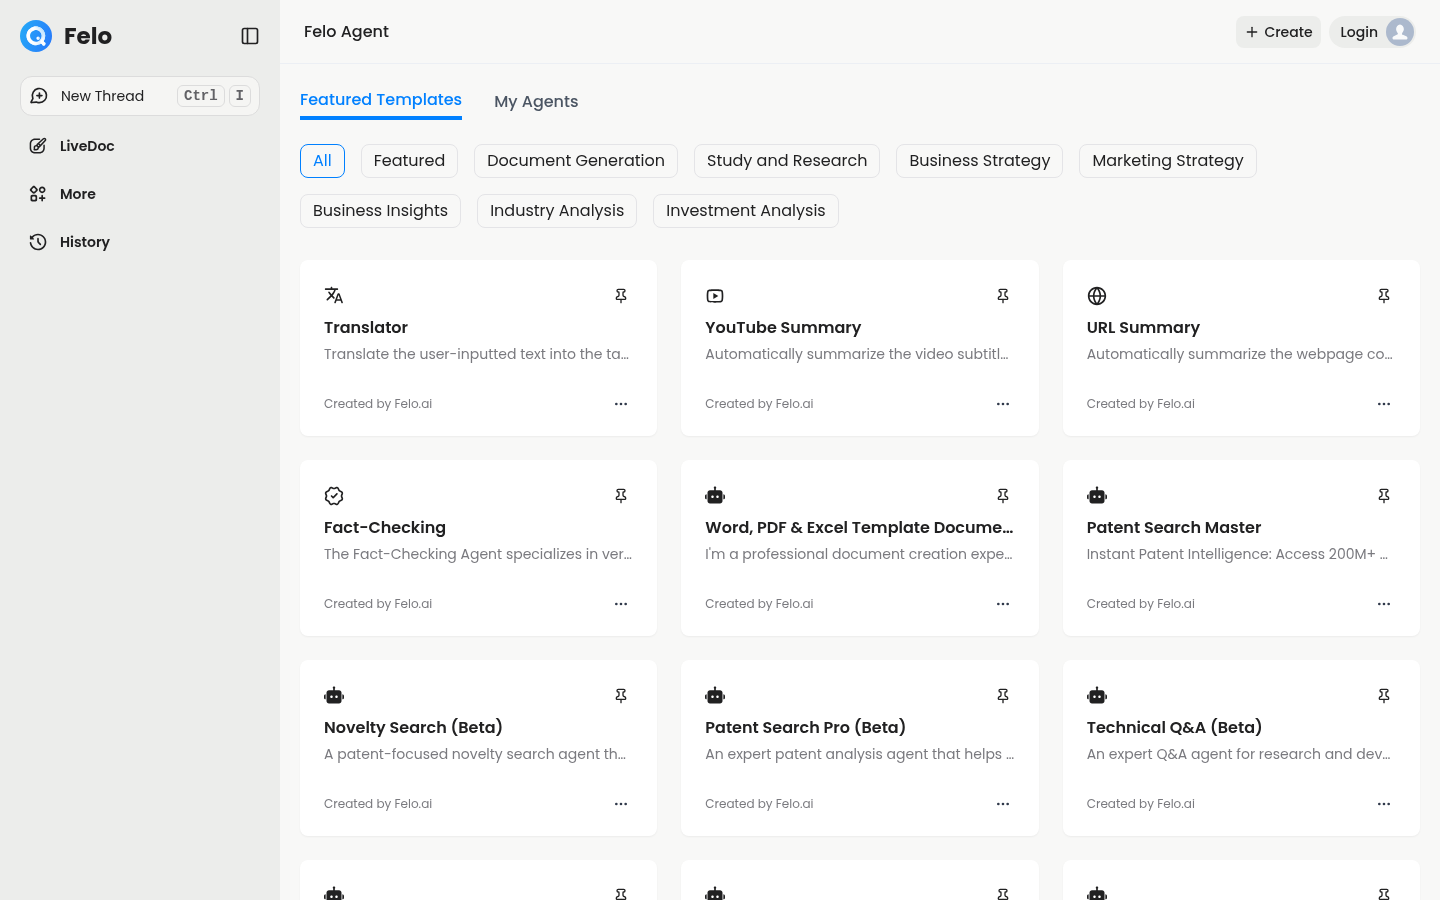Filter by Marketing Strategy
Viewport: 1440px width, 900px height.
coord(1168,161)
